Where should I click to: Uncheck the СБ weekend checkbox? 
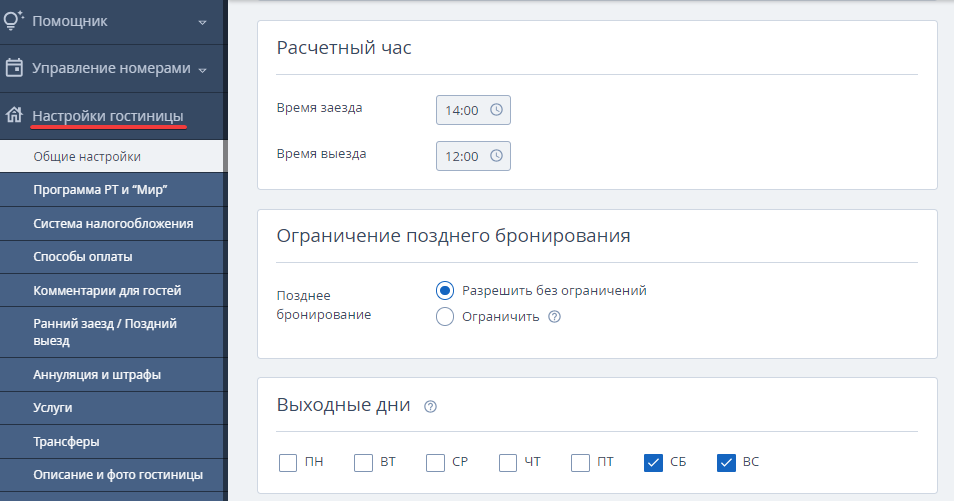[653, 463]
